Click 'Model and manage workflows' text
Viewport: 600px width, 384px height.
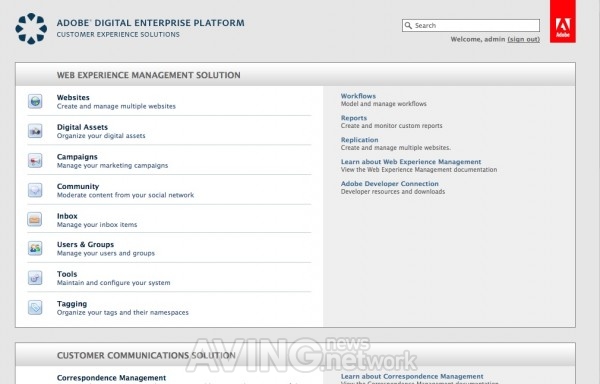(x=383, y=104)
